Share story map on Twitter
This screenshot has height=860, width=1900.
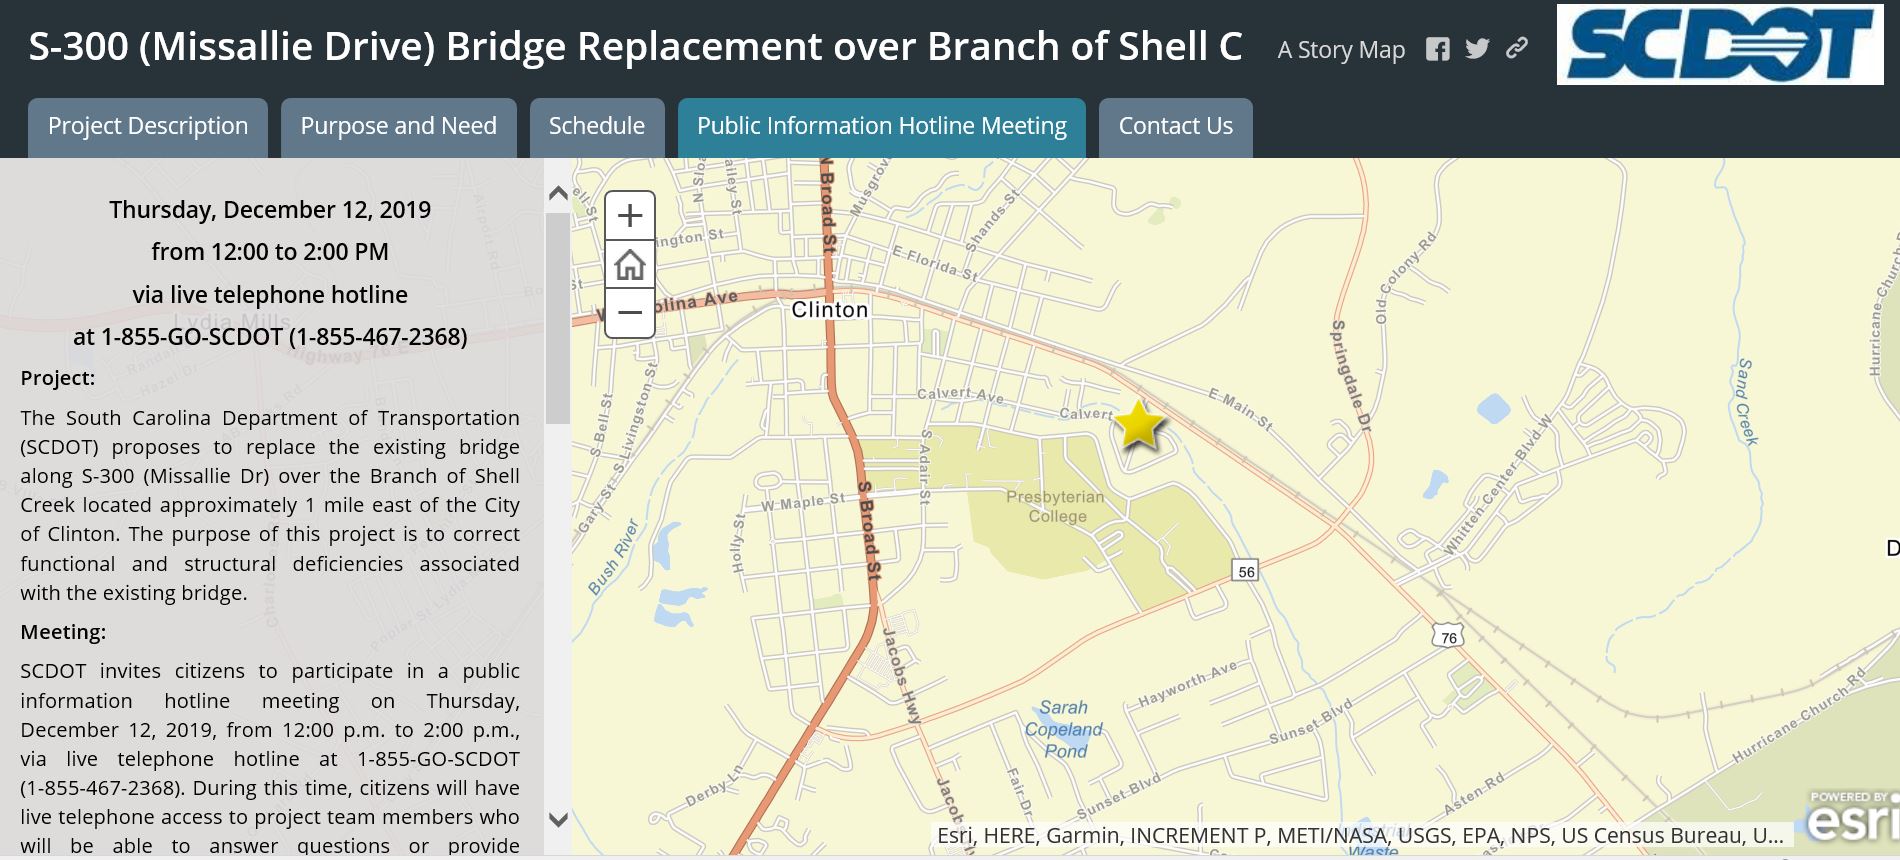tap(1477, 49)
